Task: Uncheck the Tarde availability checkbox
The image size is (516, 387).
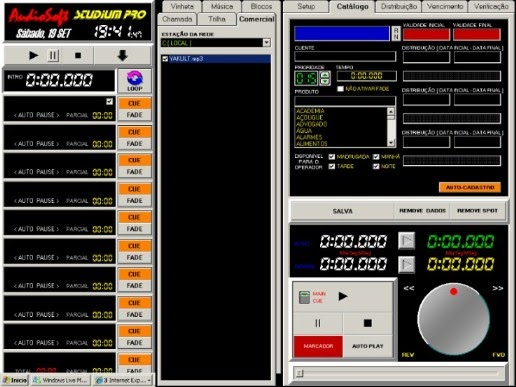Action: [332, 166]
